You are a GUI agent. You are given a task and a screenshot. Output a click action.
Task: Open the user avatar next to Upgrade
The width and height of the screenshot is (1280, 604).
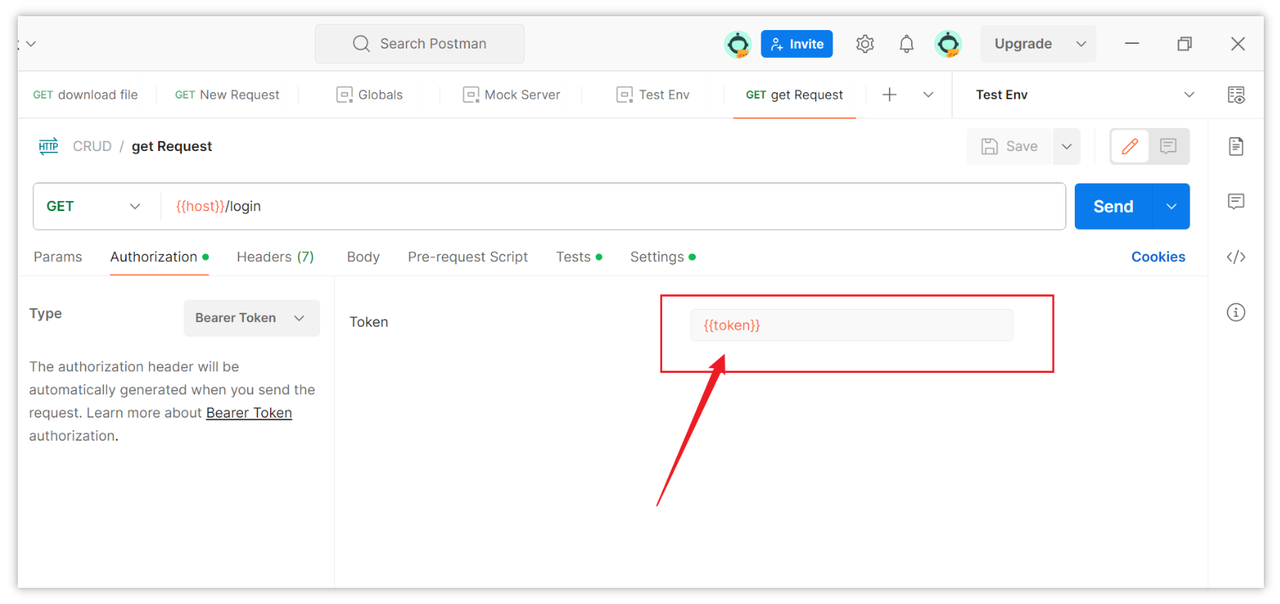point(948,44)
